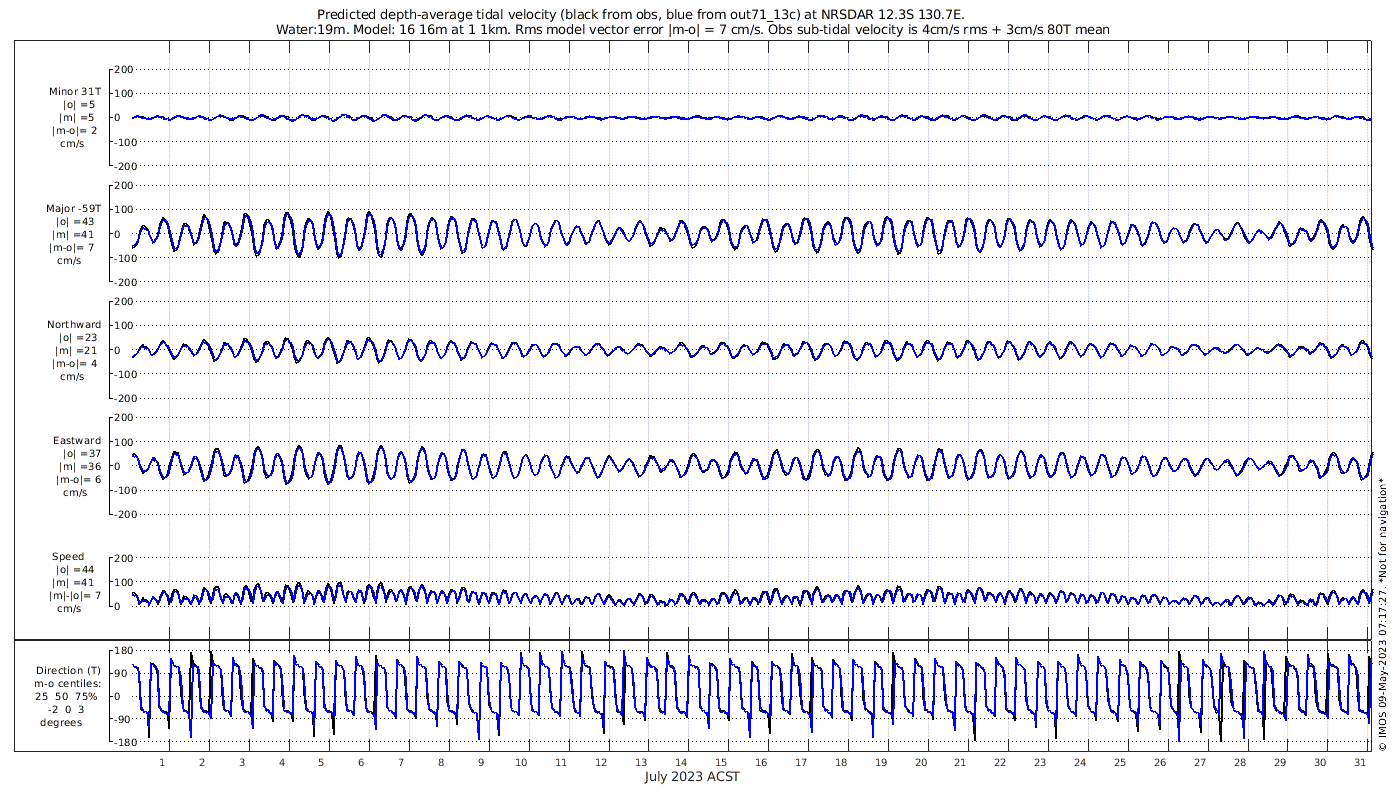Click the 'Eastward' panel label

[77, 441]
